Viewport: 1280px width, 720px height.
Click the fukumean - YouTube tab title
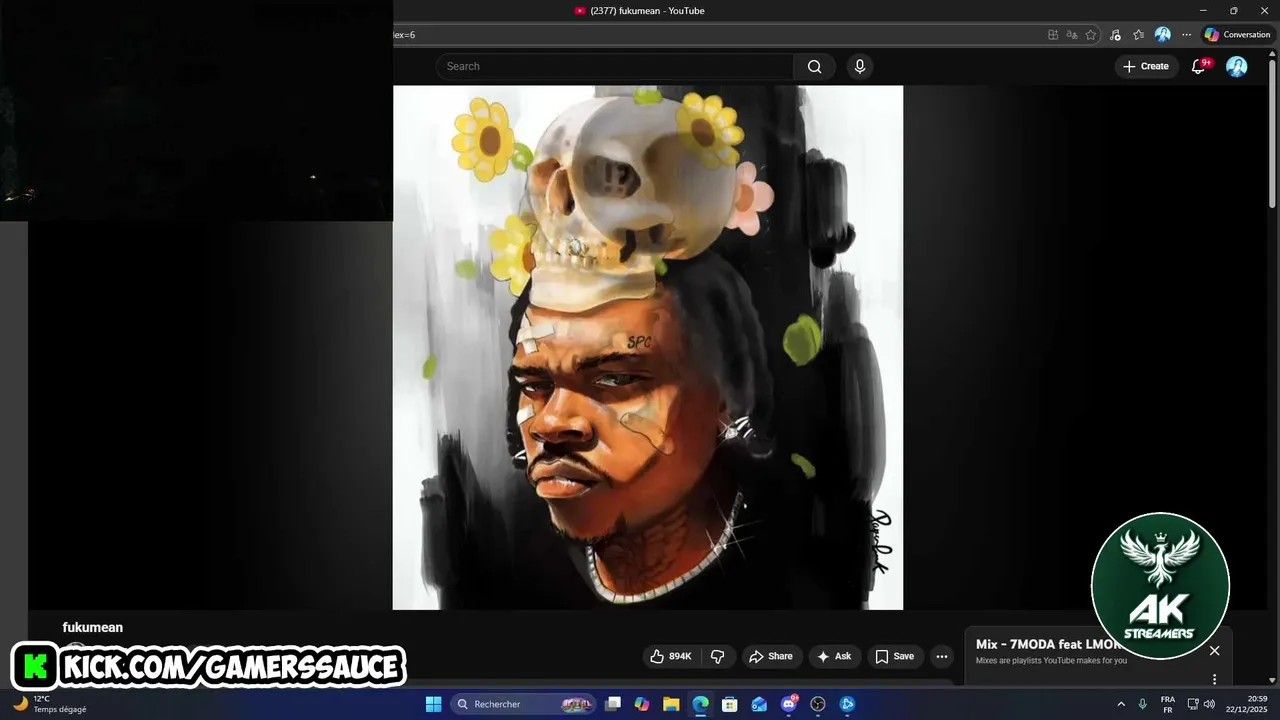(647, 11)
